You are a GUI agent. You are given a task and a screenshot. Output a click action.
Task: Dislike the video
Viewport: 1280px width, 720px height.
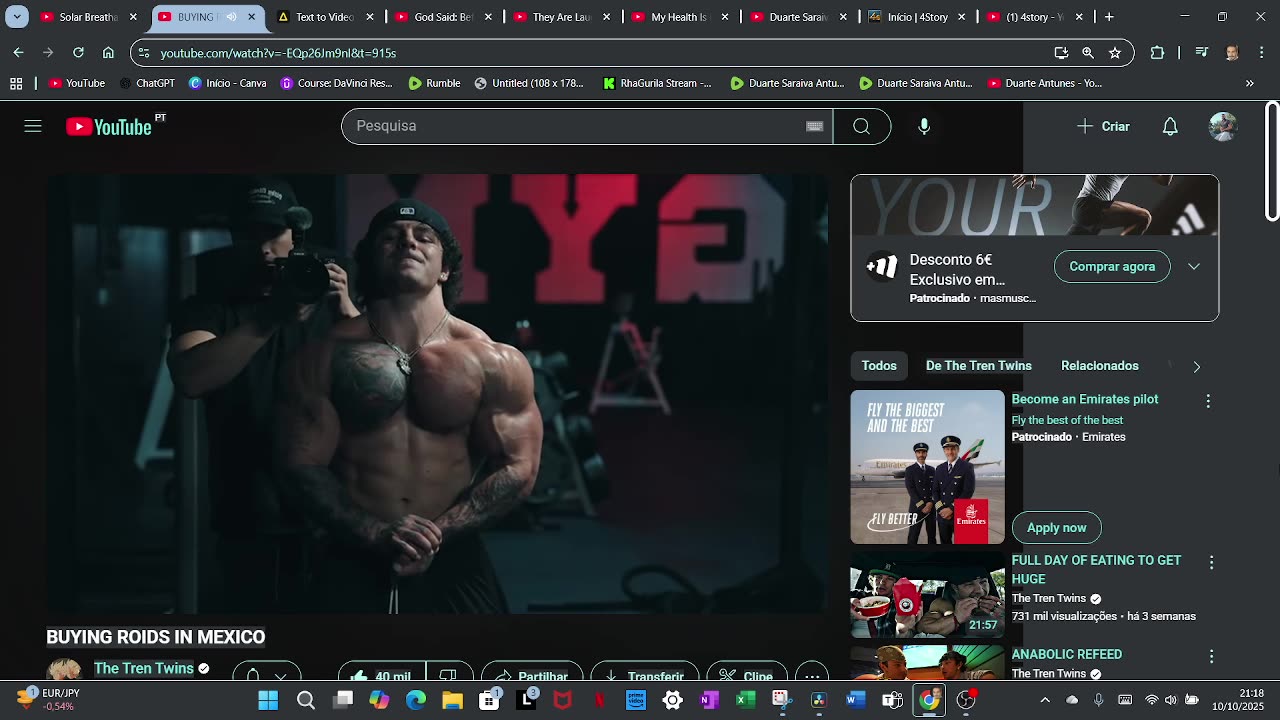click(448, 676)
